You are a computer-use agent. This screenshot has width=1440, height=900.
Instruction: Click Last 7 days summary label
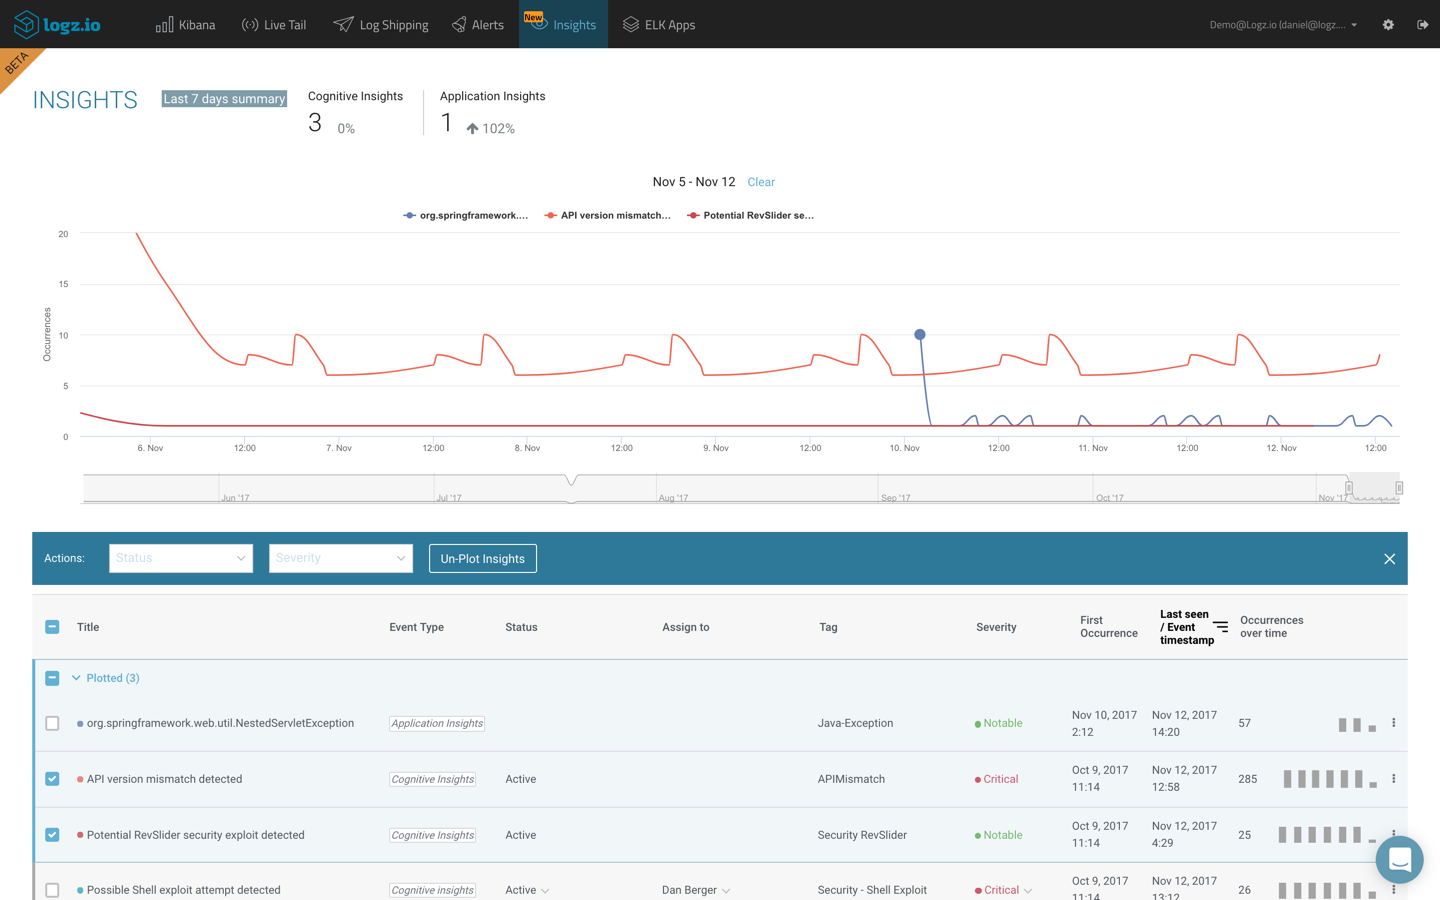224,99
